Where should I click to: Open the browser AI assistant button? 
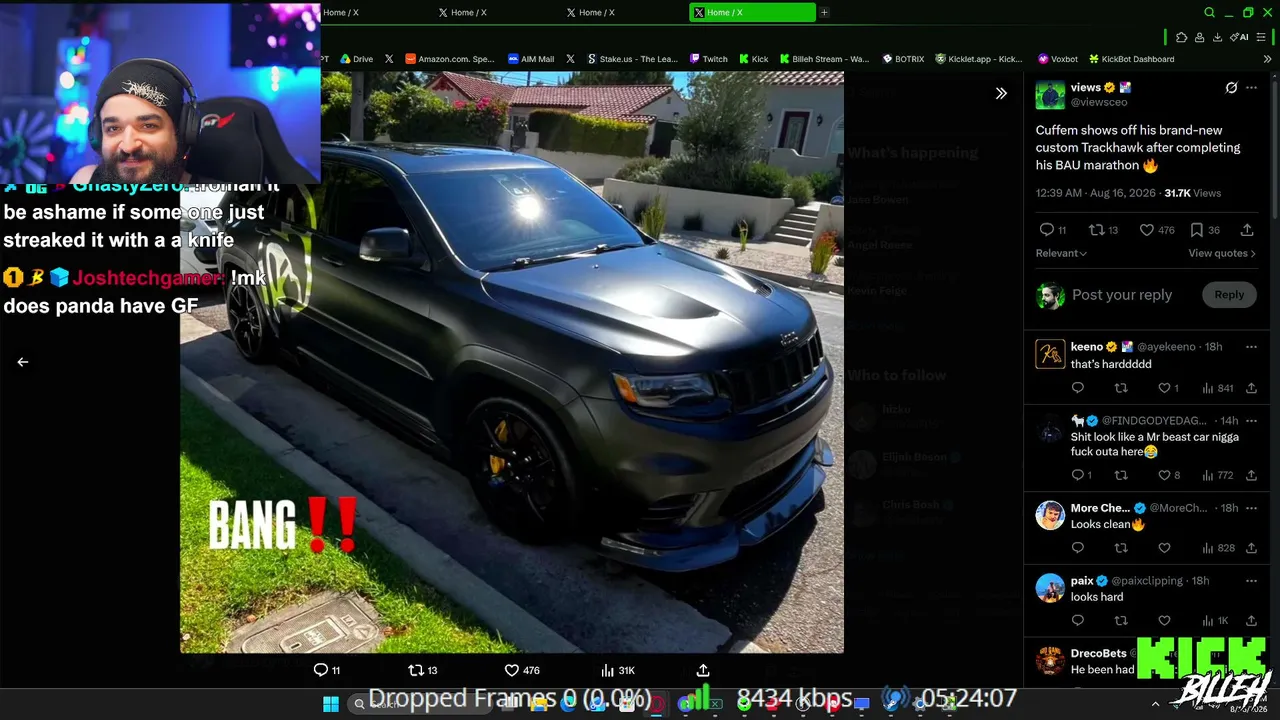[x=1241, y=37]
